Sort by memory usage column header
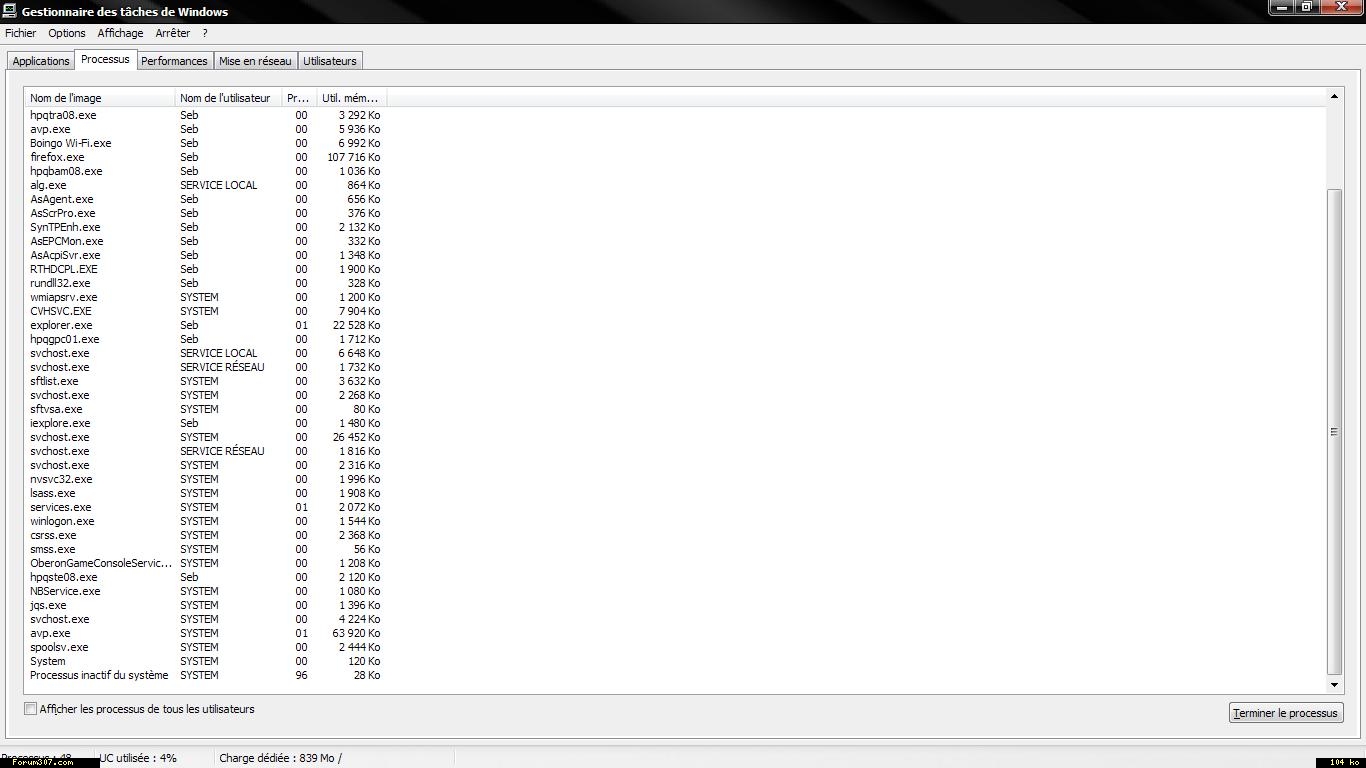1366x768 pixels. point(350,98)
